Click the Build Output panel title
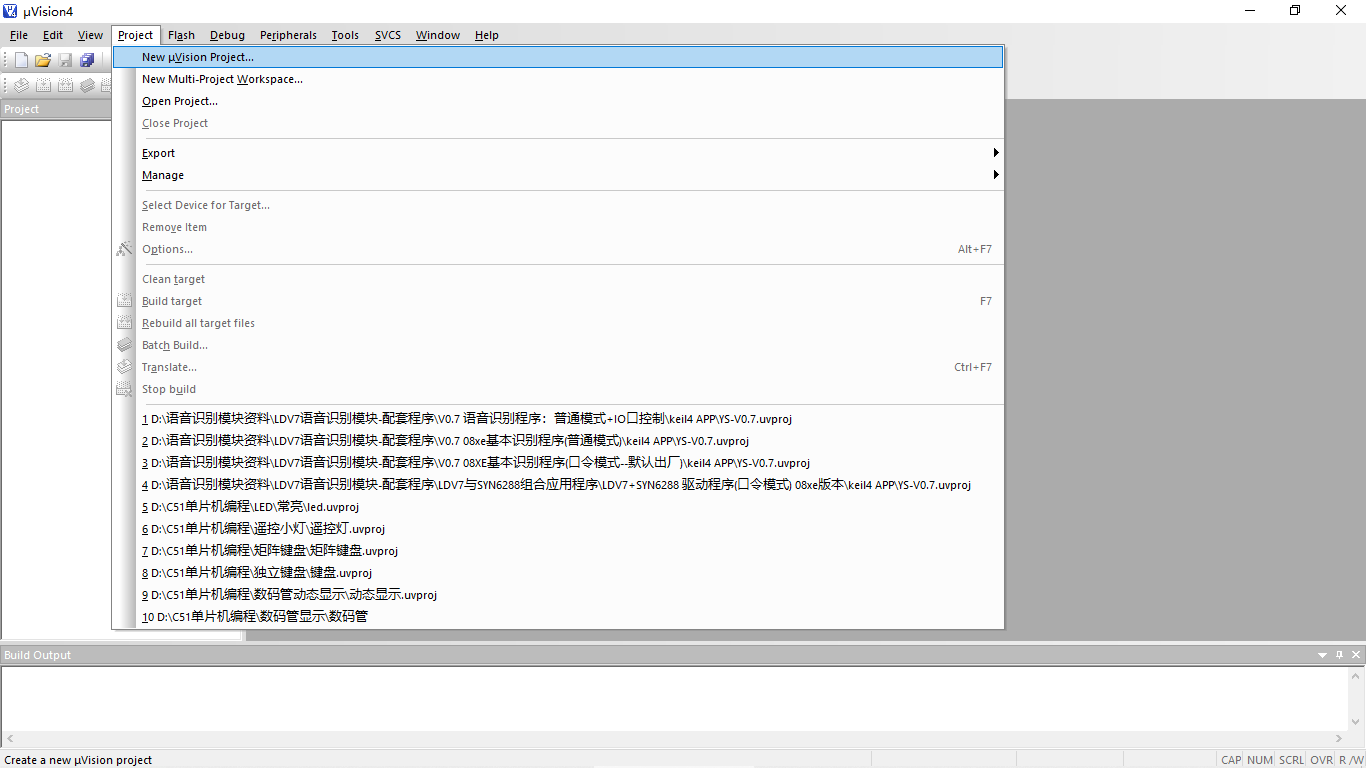 coord(38,655)
